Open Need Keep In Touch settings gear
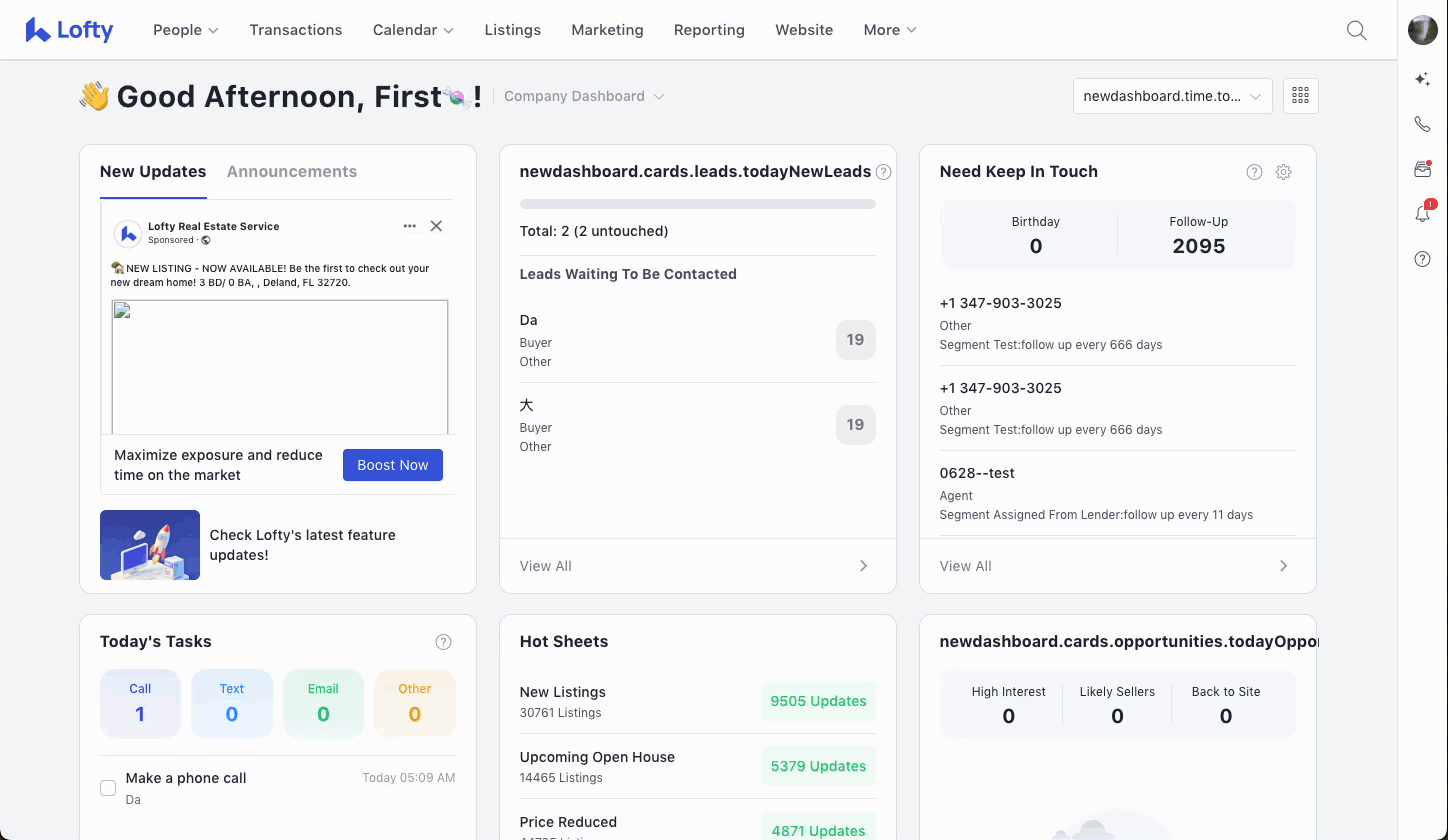Image resolution: width=1448 pixels, height=840 pixels. coord(1283,172)
